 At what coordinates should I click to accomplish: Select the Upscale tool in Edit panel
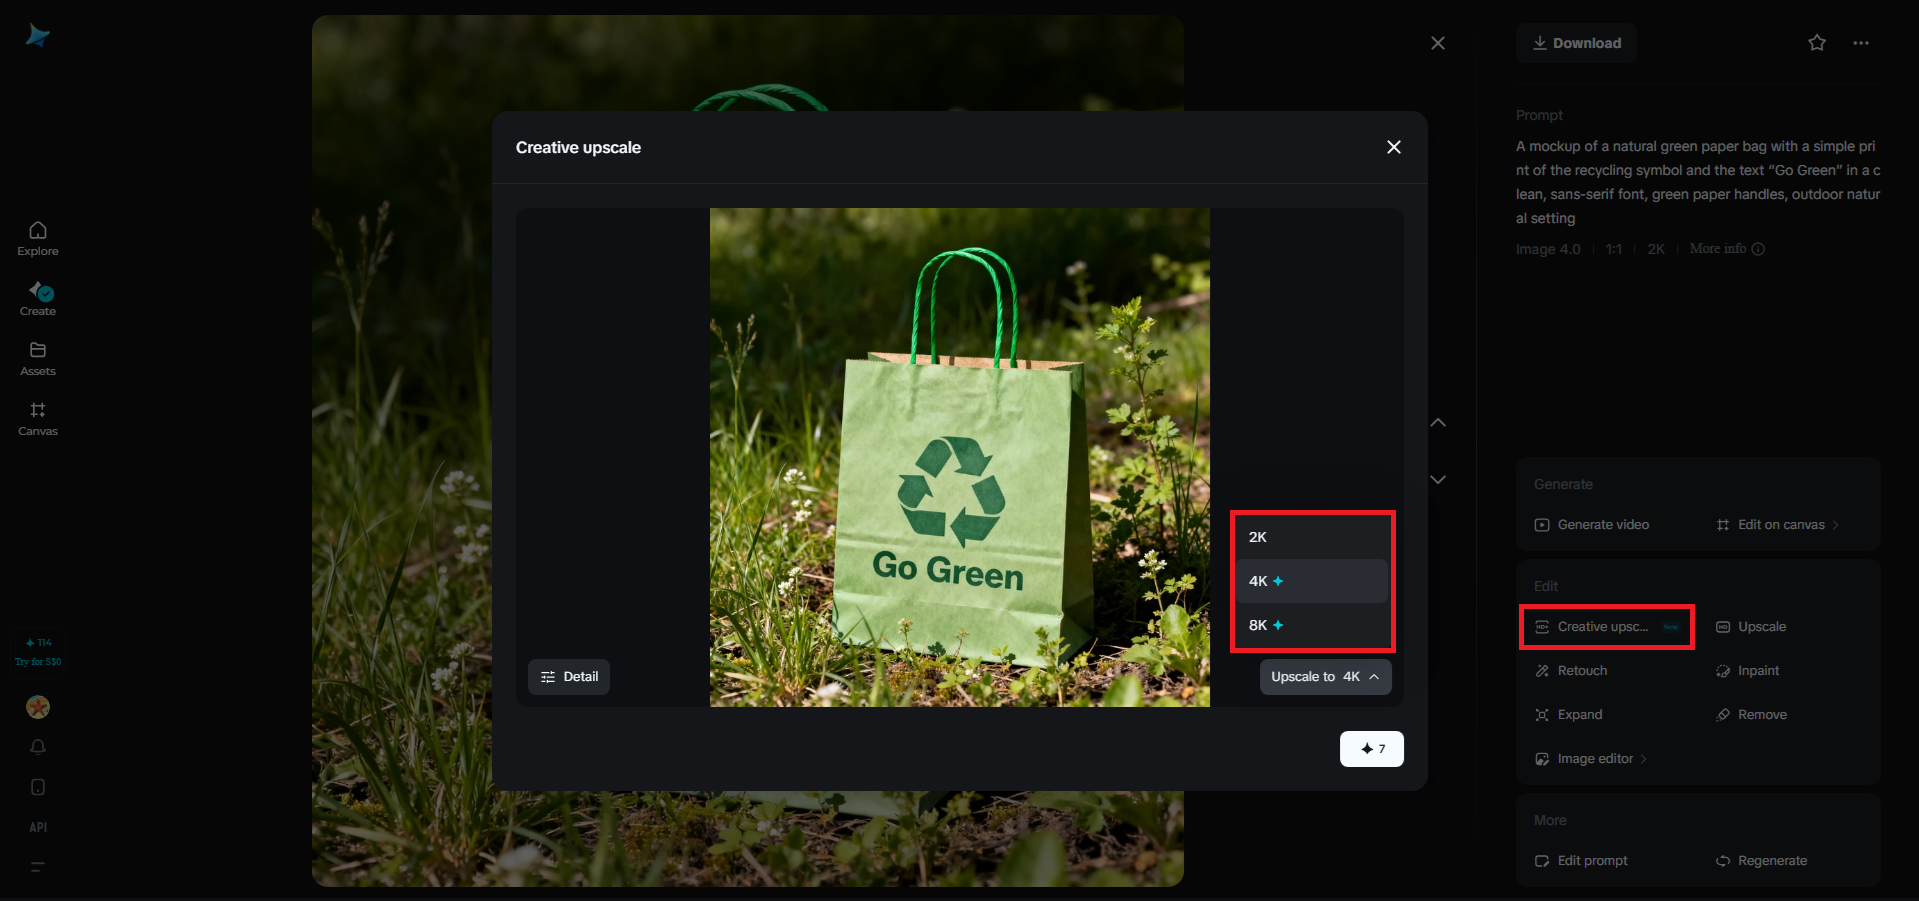click(1751, 627)
